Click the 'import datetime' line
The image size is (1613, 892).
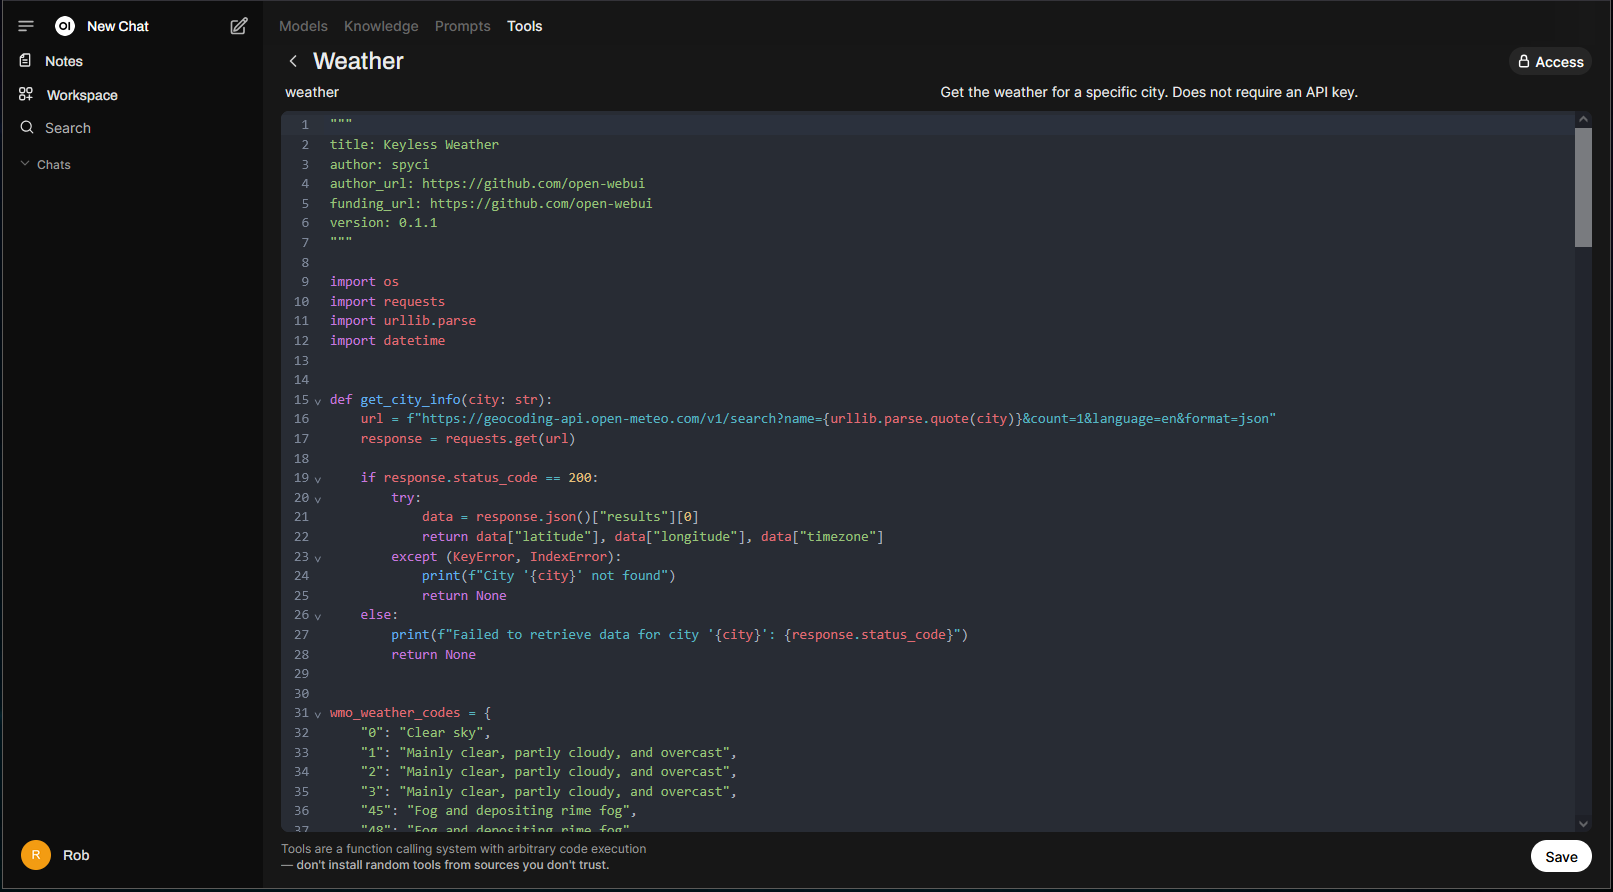pyautogui.click(x=387, y=340)
